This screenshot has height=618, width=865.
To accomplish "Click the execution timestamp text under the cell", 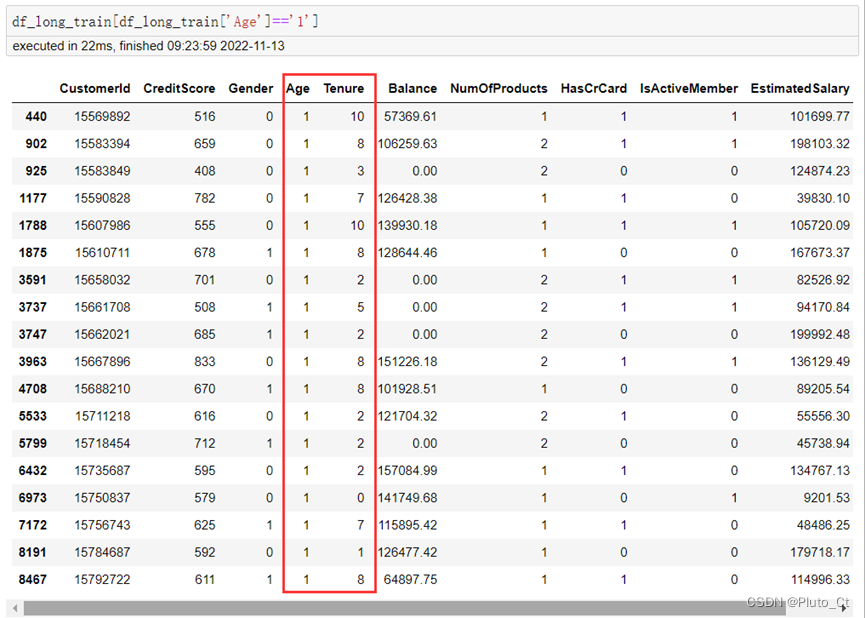I will click(148, 46).
